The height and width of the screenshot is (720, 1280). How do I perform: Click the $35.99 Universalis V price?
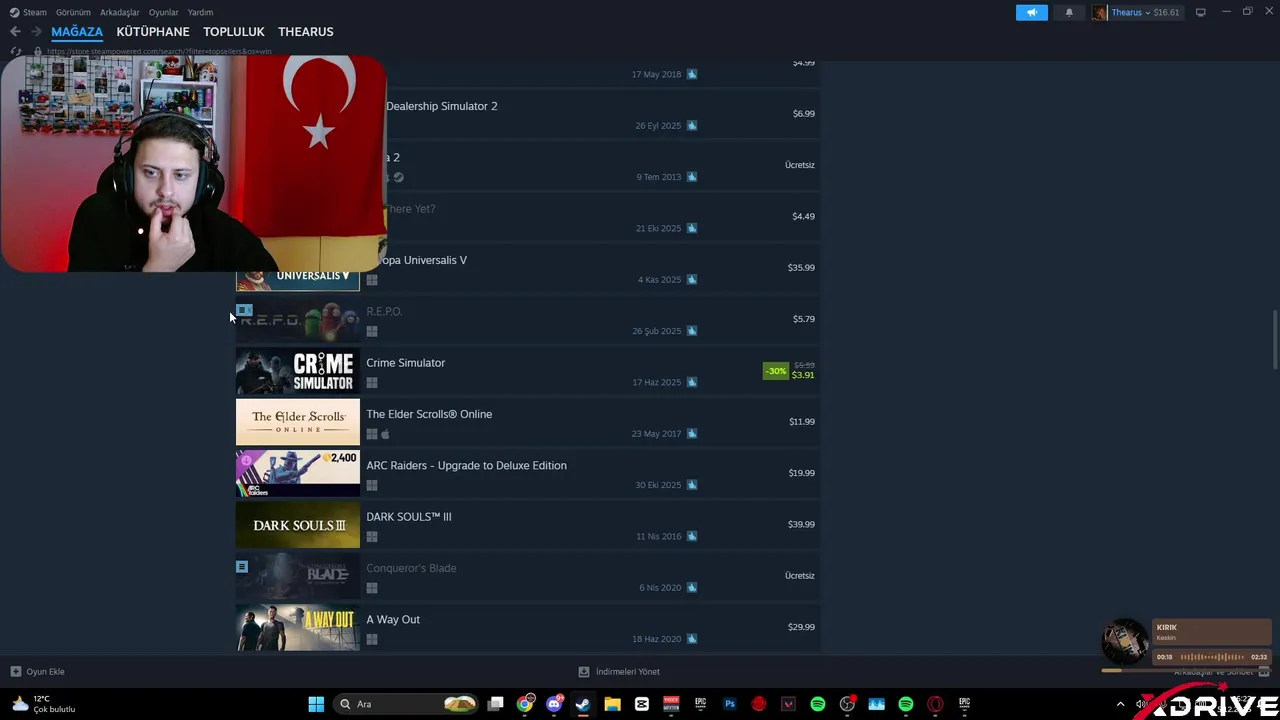[801, 267]
